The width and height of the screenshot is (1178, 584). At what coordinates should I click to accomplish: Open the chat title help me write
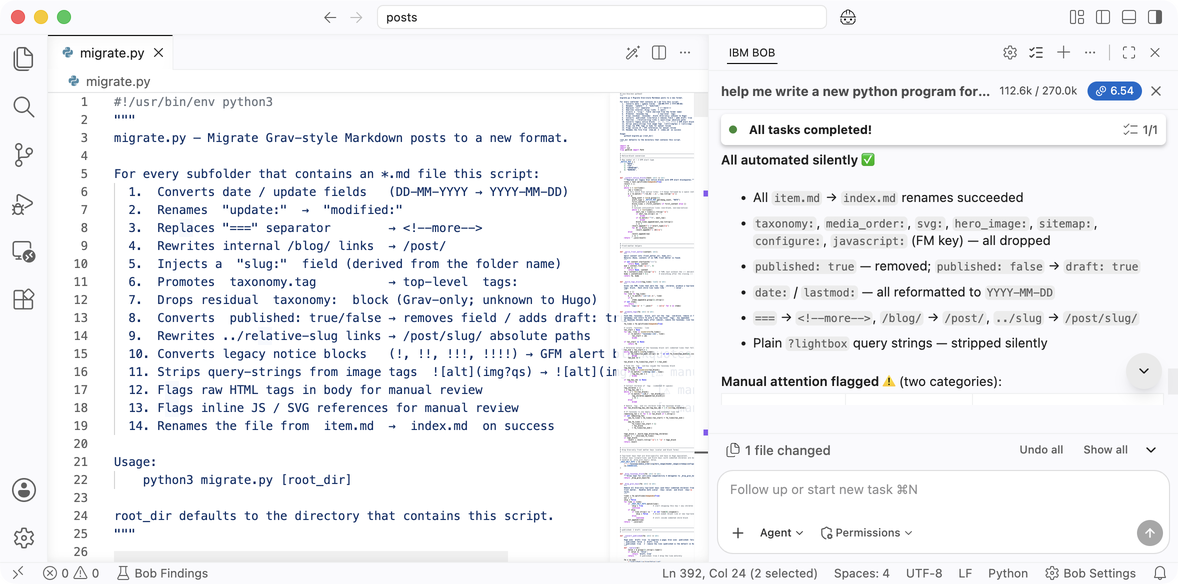(856, 91)
